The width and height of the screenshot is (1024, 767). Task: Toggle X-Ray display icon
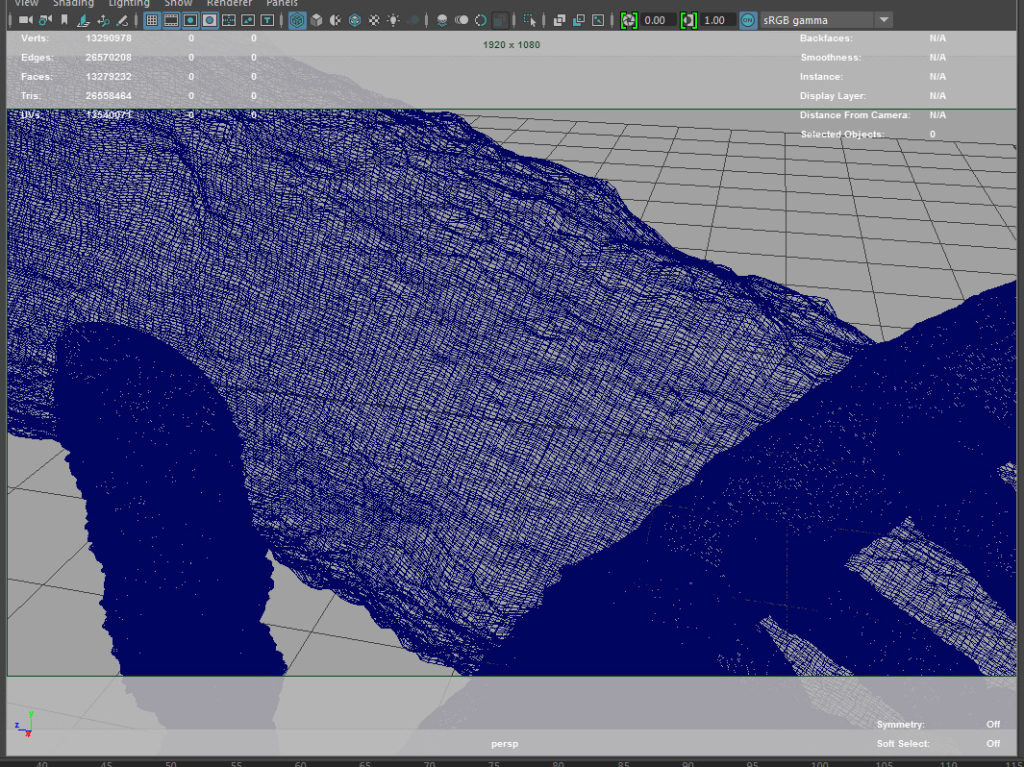point(559,20)
